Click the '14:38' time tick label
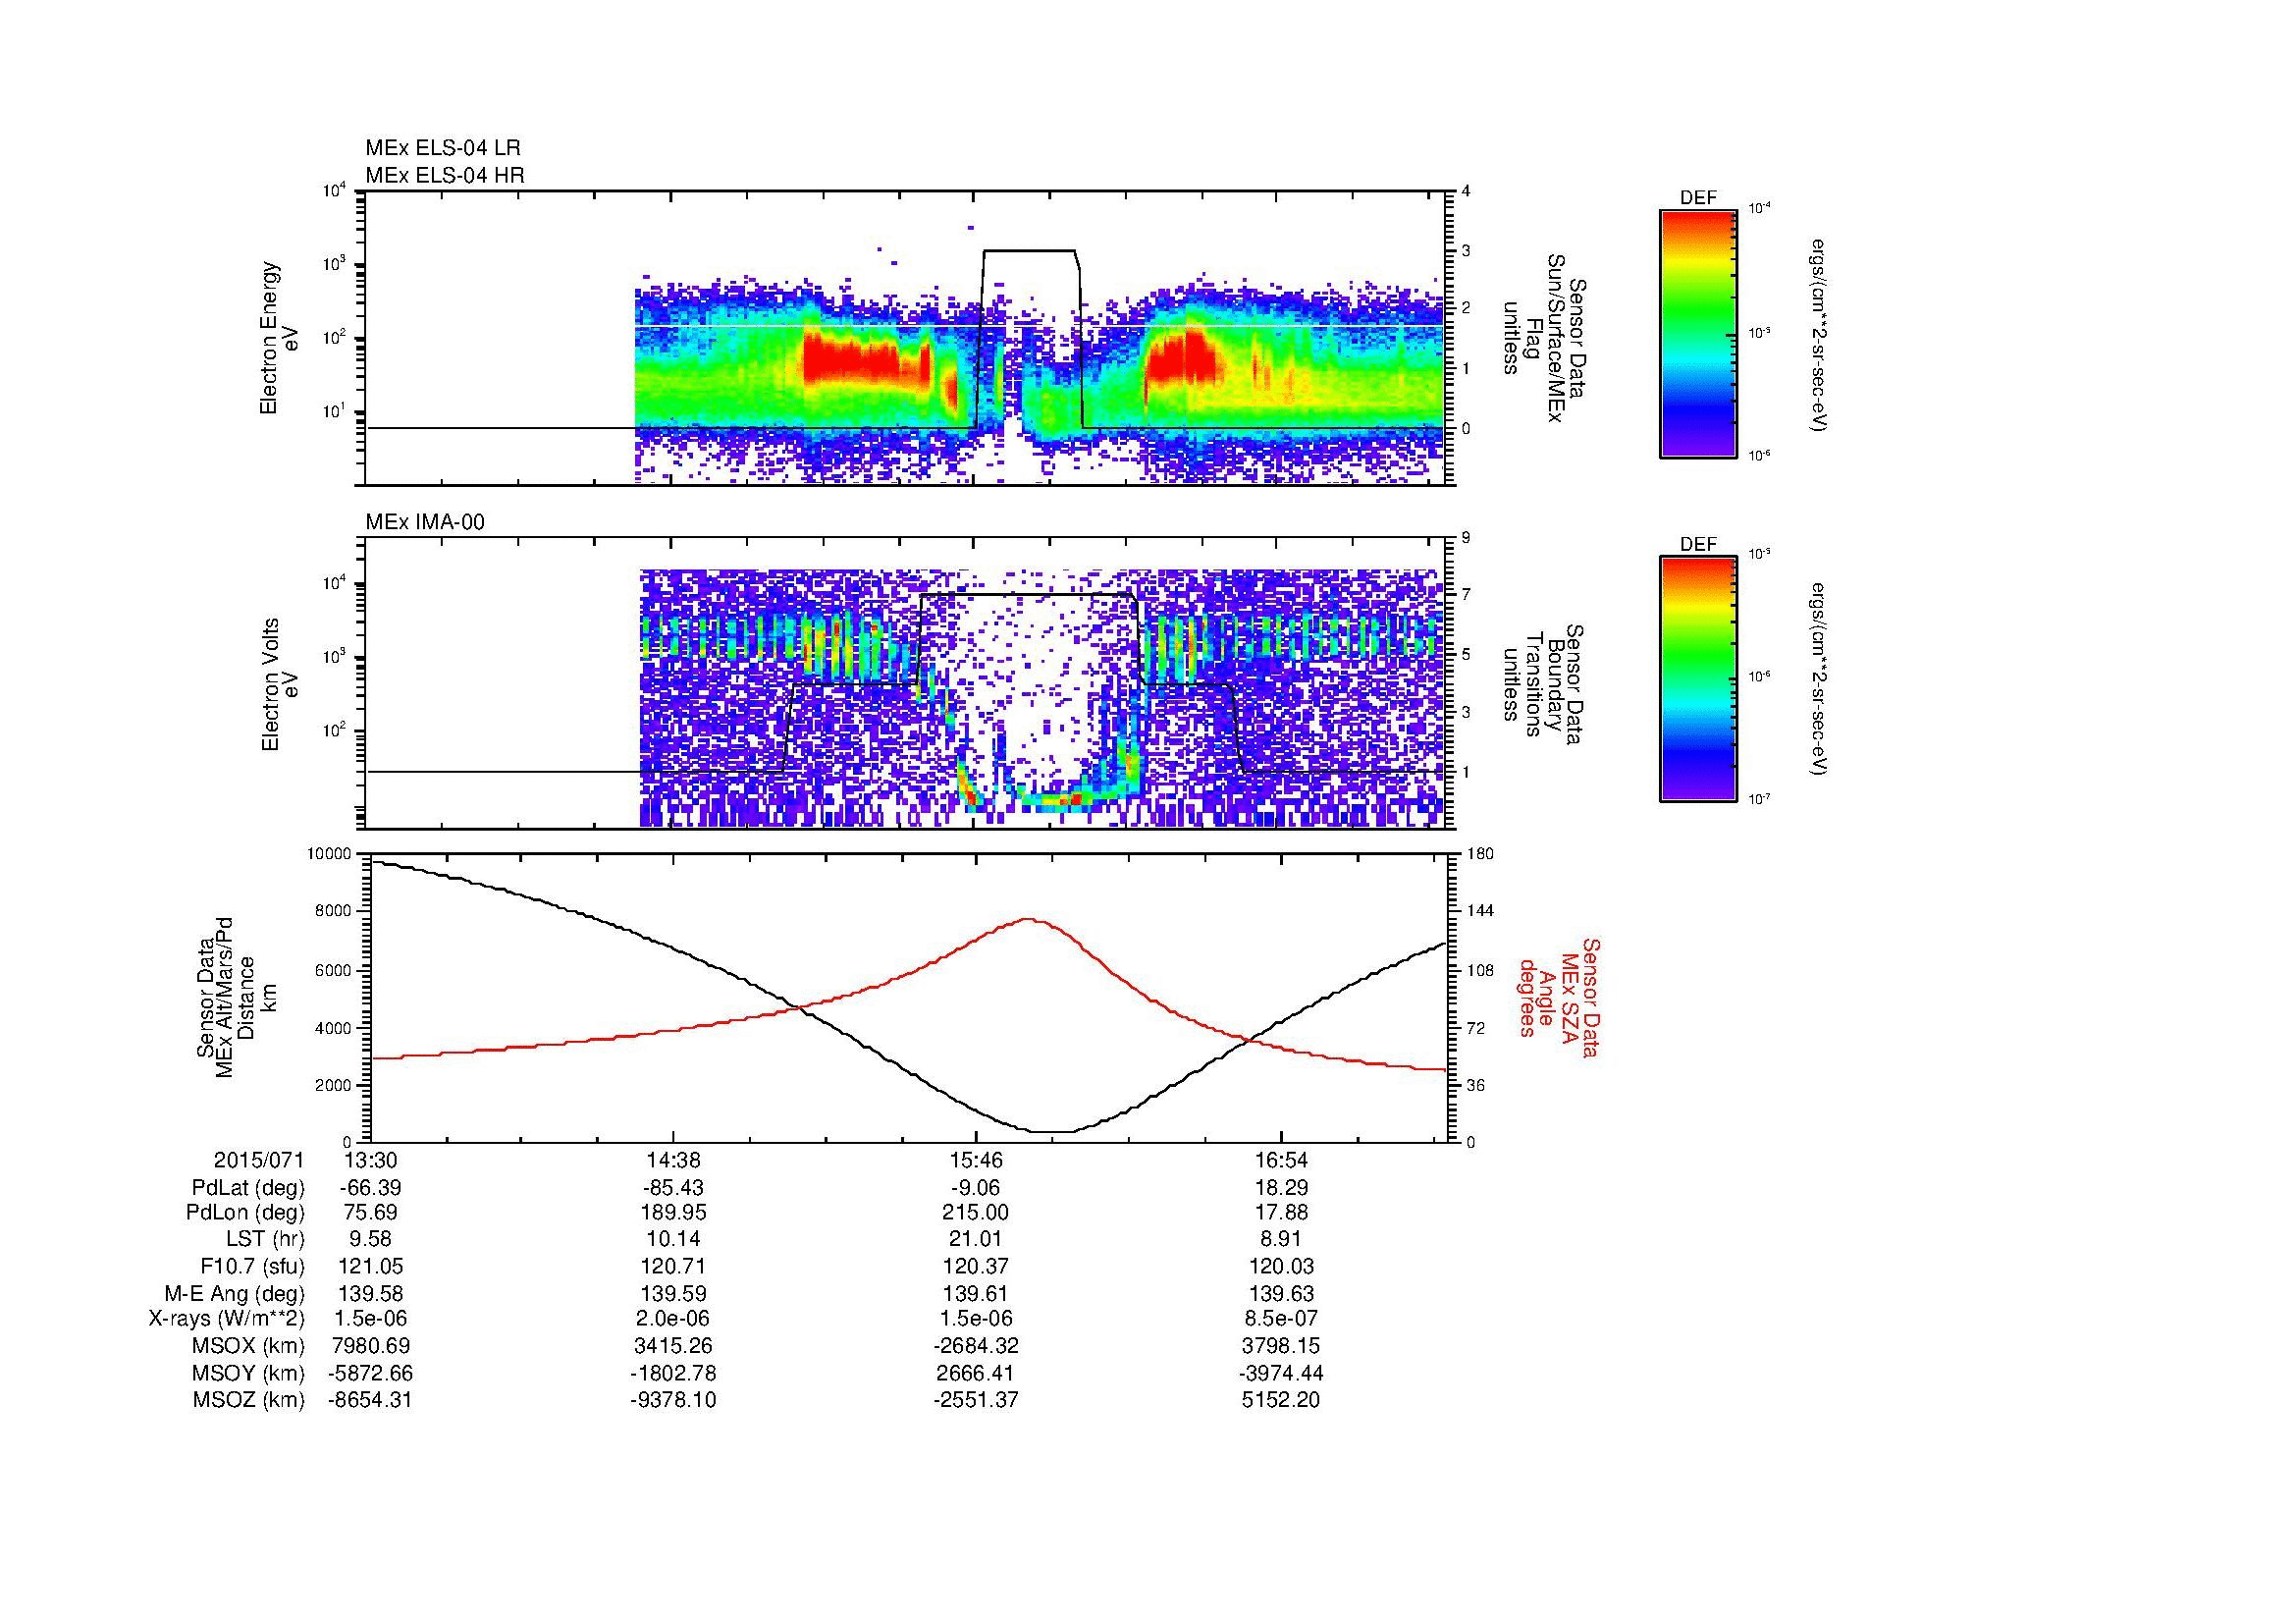Image resolution: width=2296 pixels, height=1623 pixels. click(x=674, y=1160)
